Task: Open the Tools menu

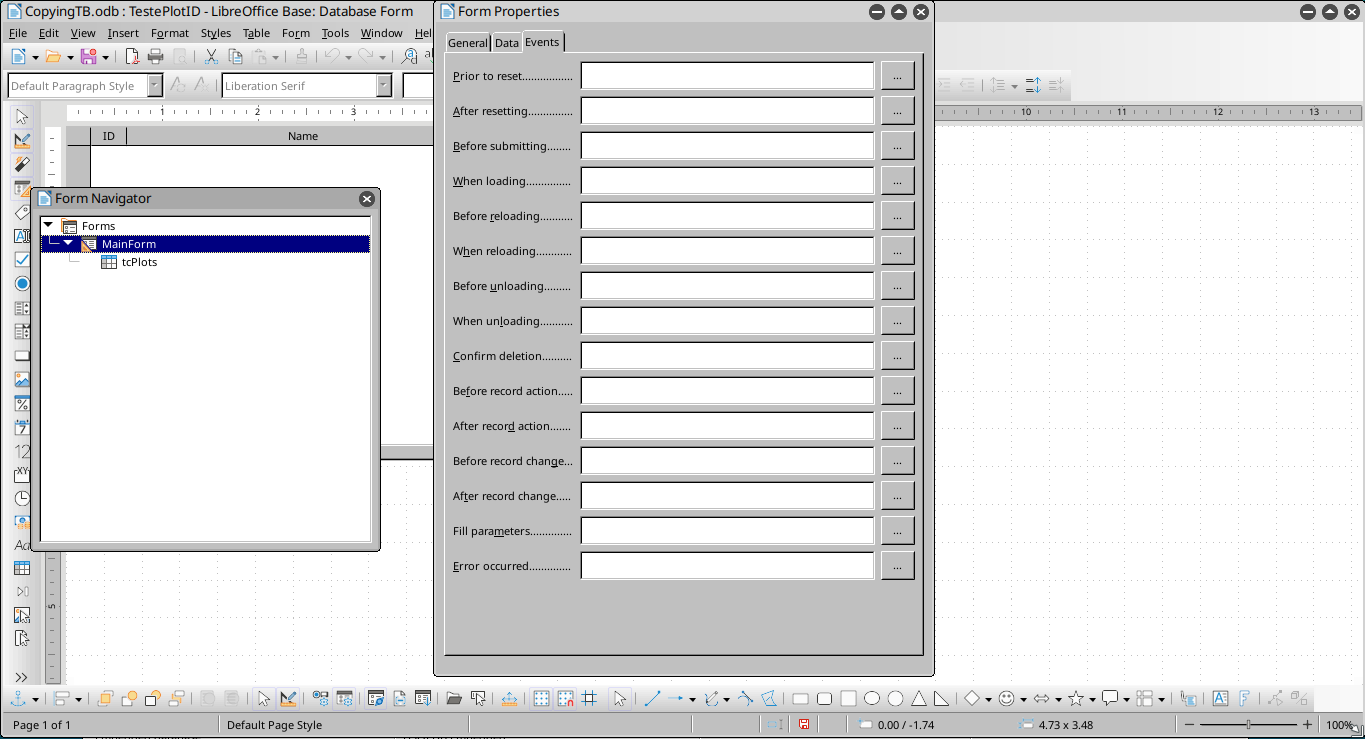Action: [x=335, y=33]
